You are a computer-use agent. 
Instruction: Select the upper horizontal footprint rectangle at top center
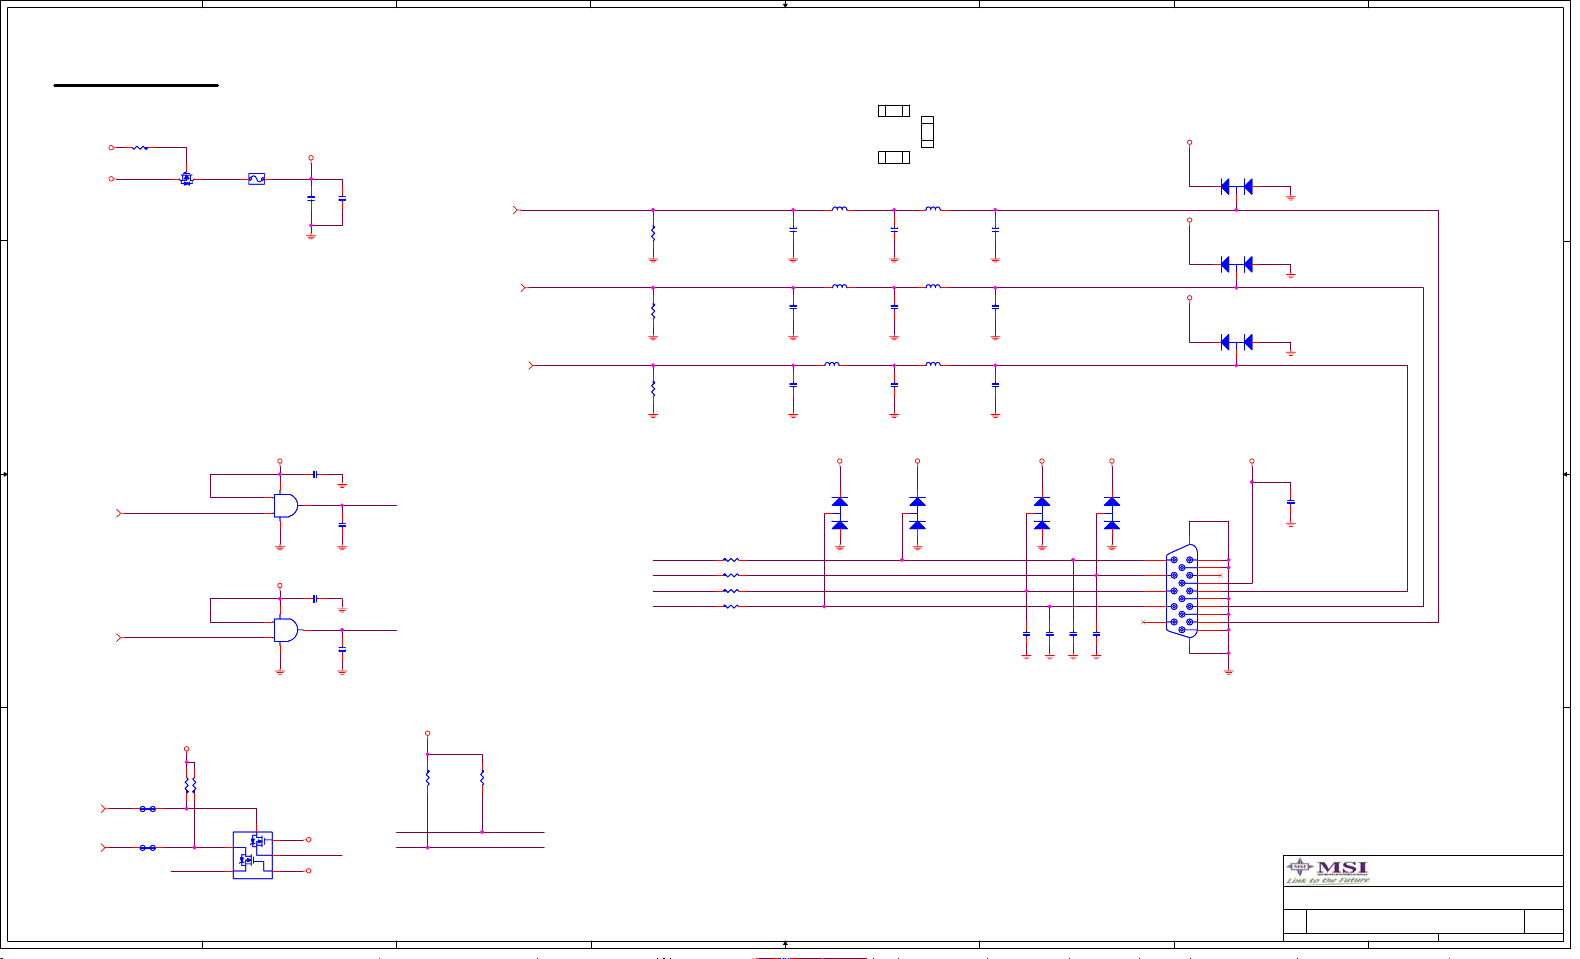point(894,110)
